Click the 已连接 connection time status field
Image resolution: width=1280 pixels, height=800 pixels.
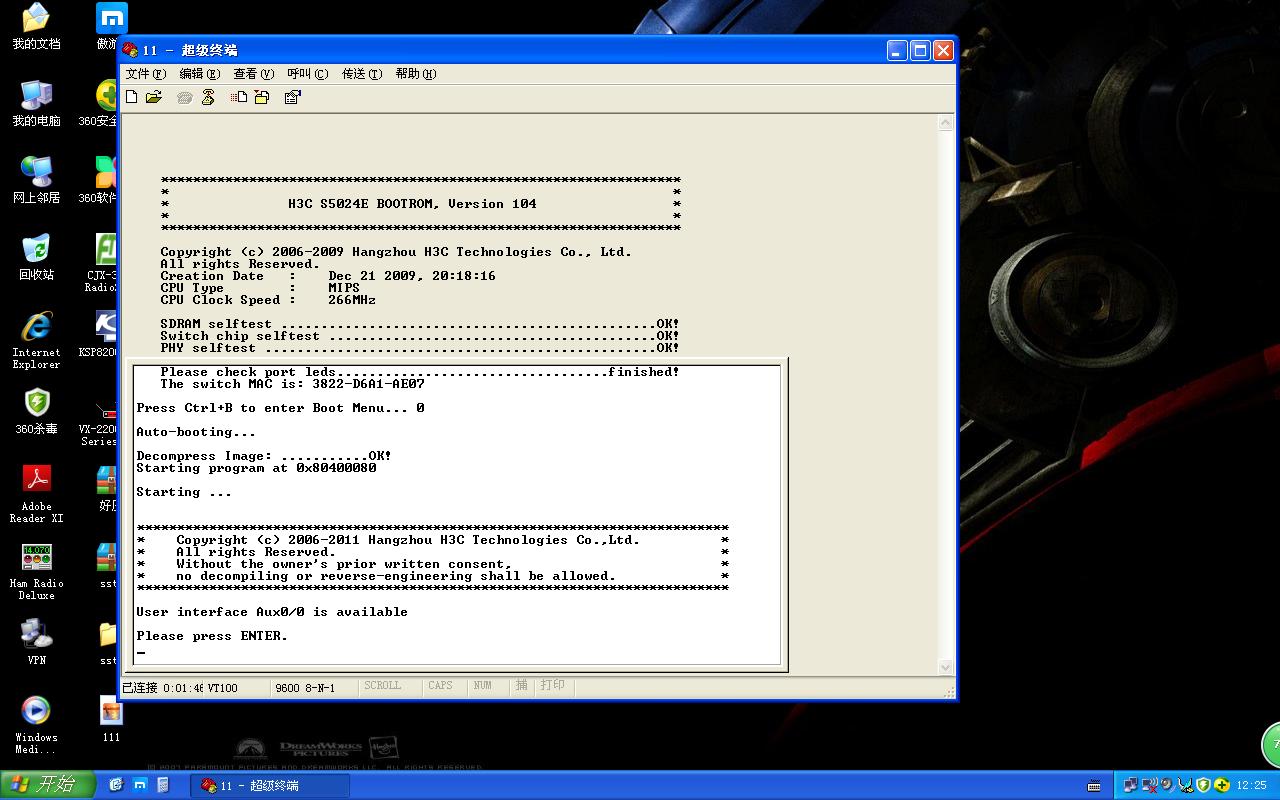162,687
